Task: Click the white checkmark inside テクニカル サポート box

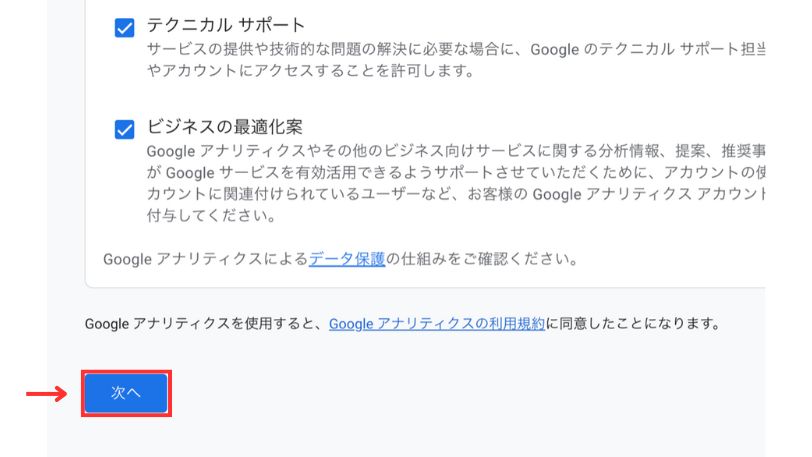Action: point(125,27)
